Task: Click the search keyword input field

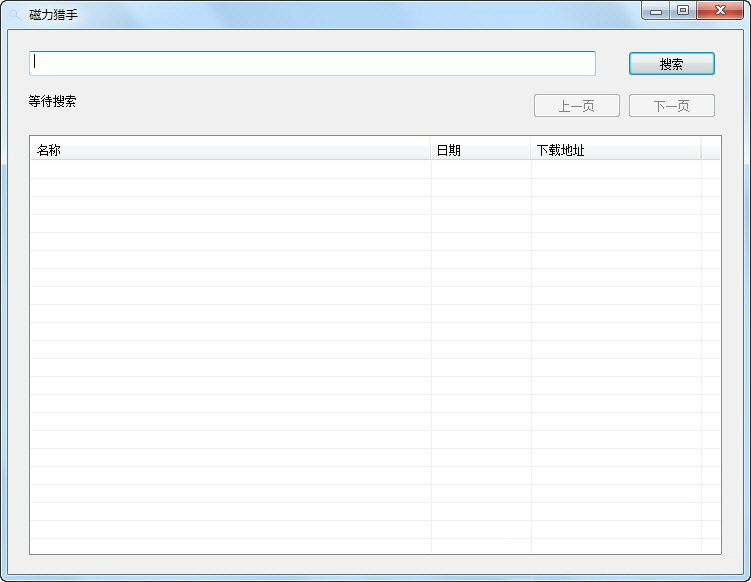Action: [312, 63]
